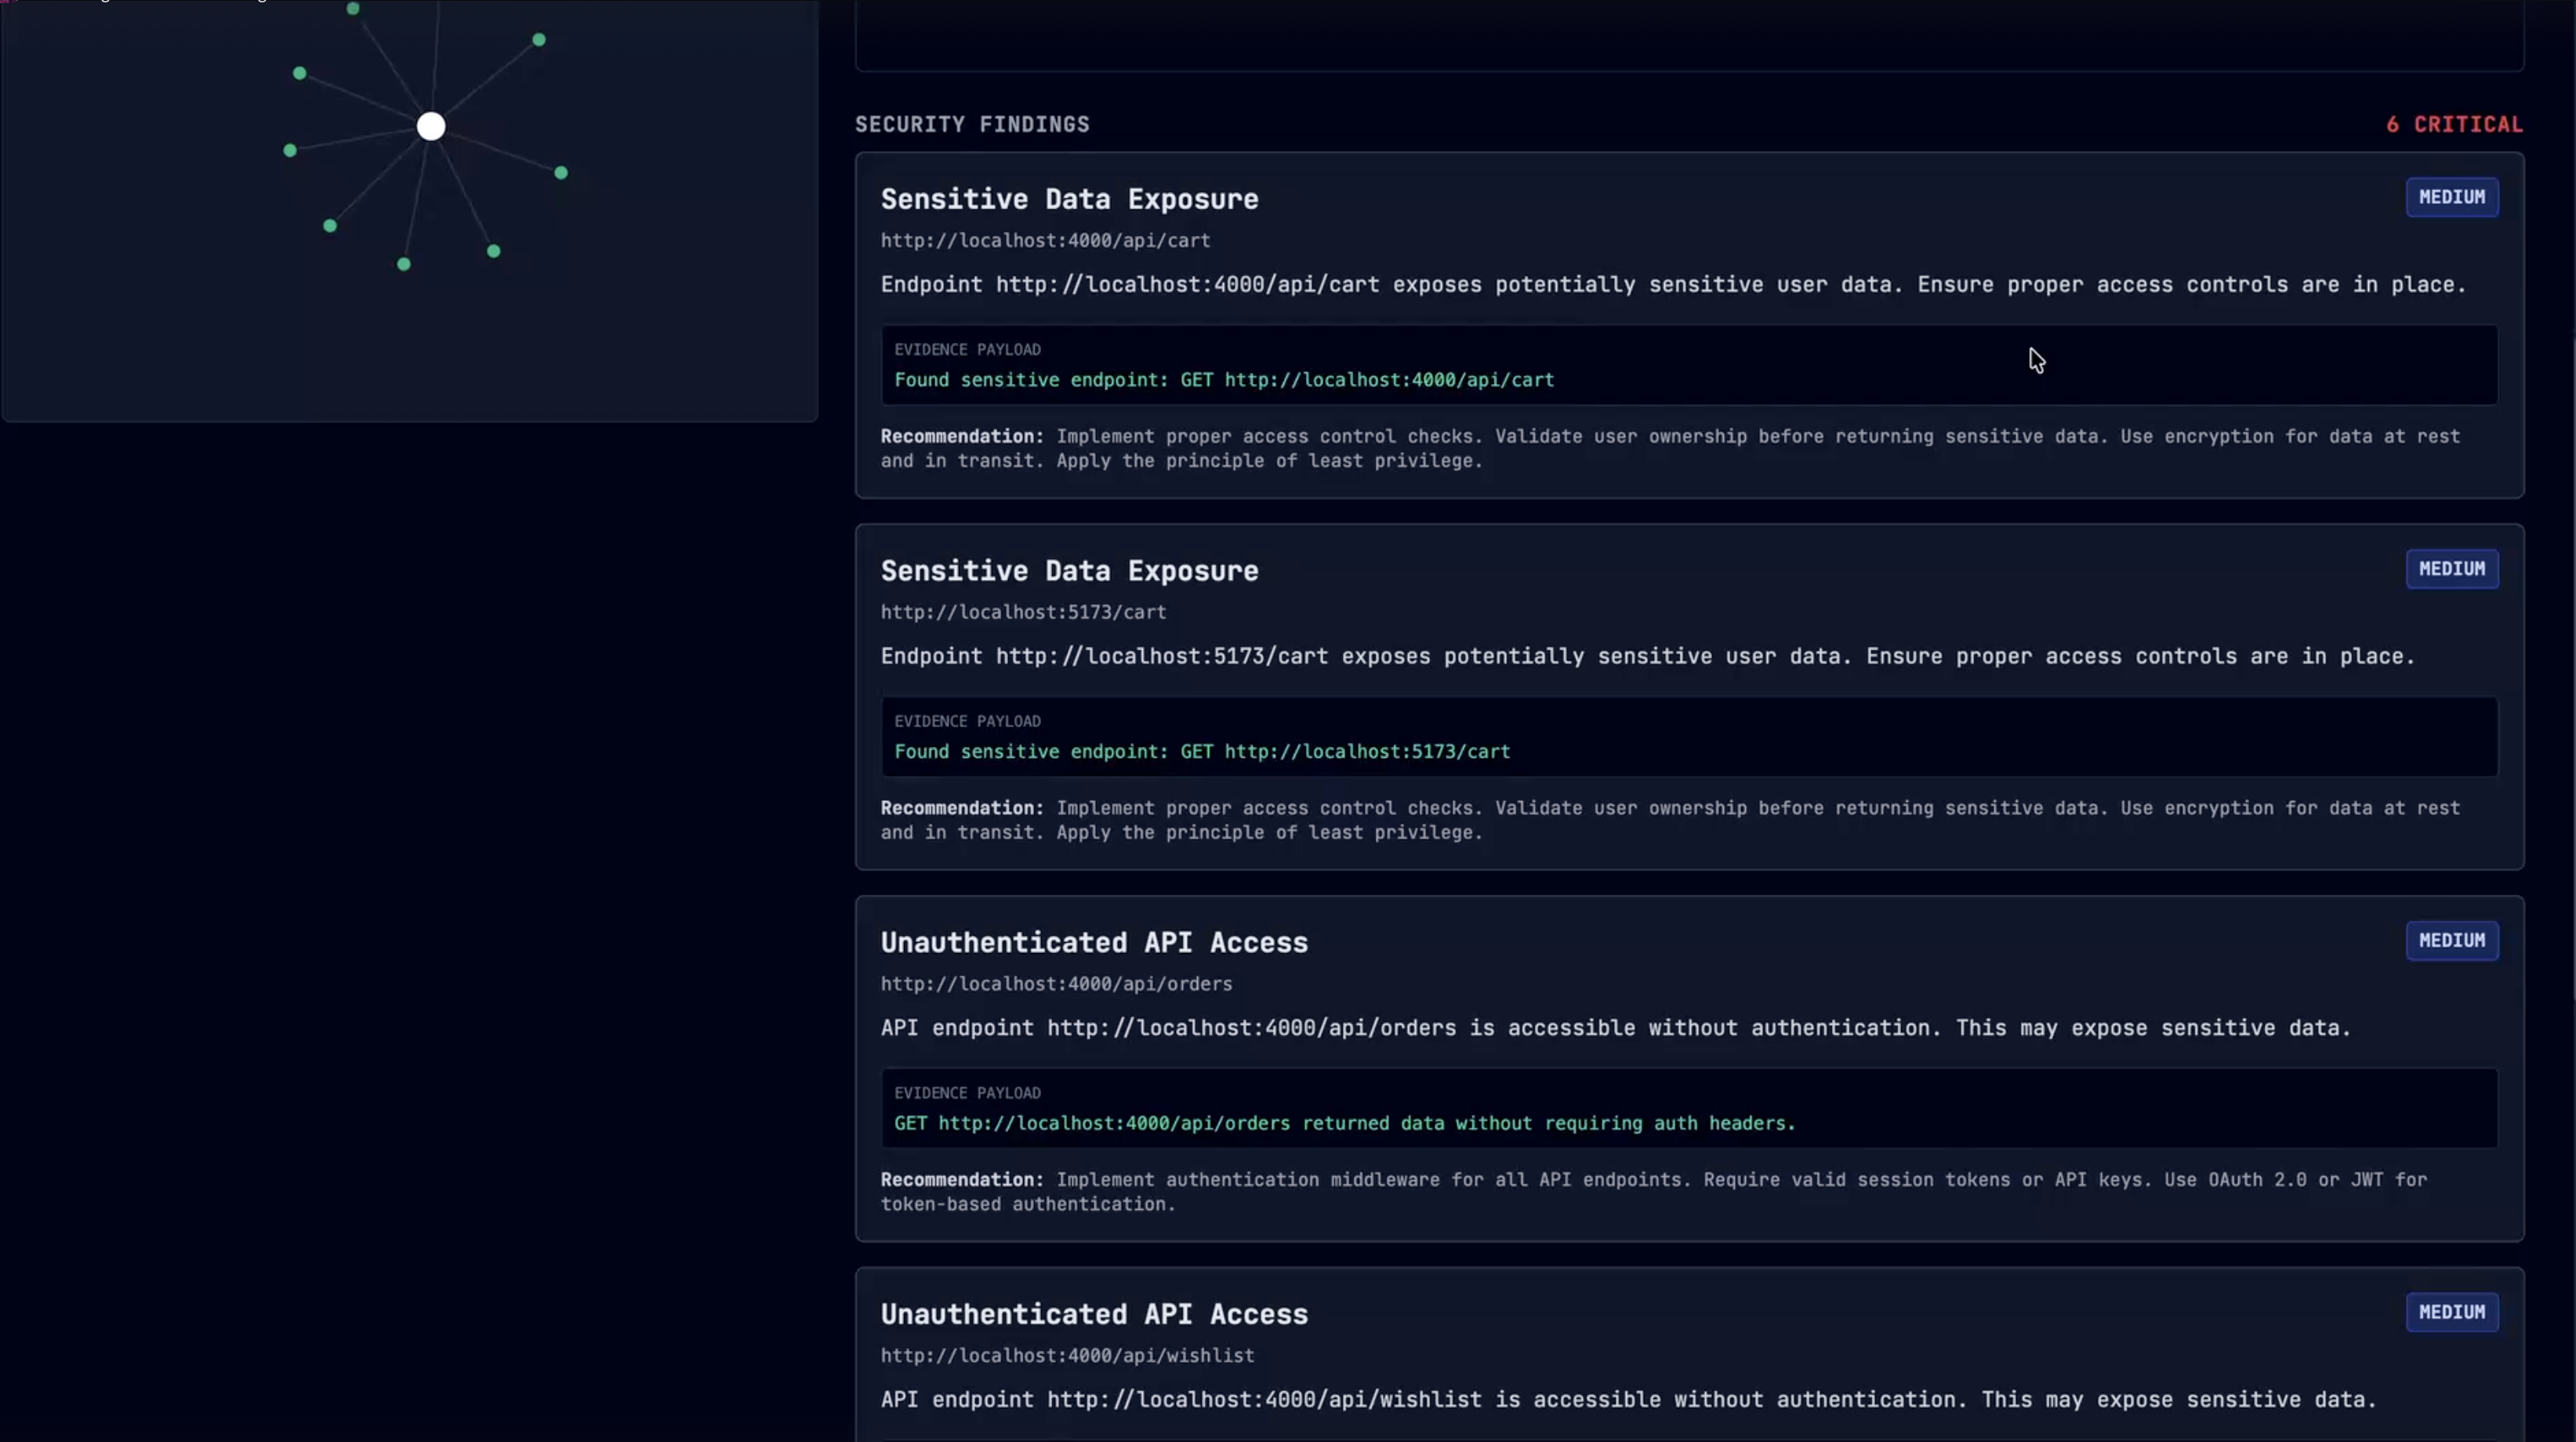This screenshot has height=1442, width=2576.
Task: Open the http://localhost:4000/api/wishlist URL subtitle
Action: pyautogui.click(x=1067, y=1356)
